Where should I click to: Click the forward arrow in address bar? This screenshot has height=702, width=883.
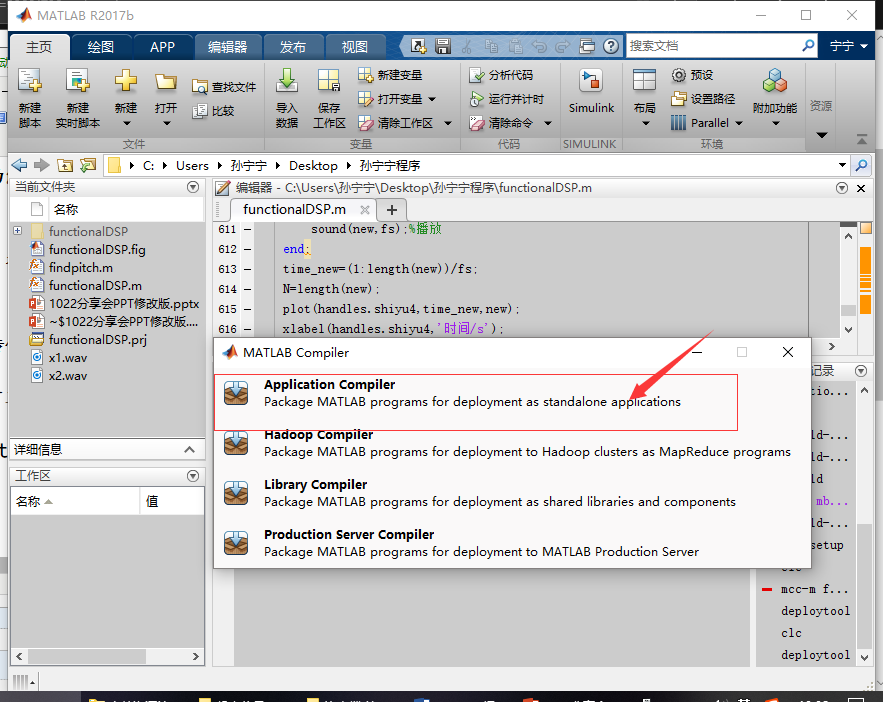[41, 166]
